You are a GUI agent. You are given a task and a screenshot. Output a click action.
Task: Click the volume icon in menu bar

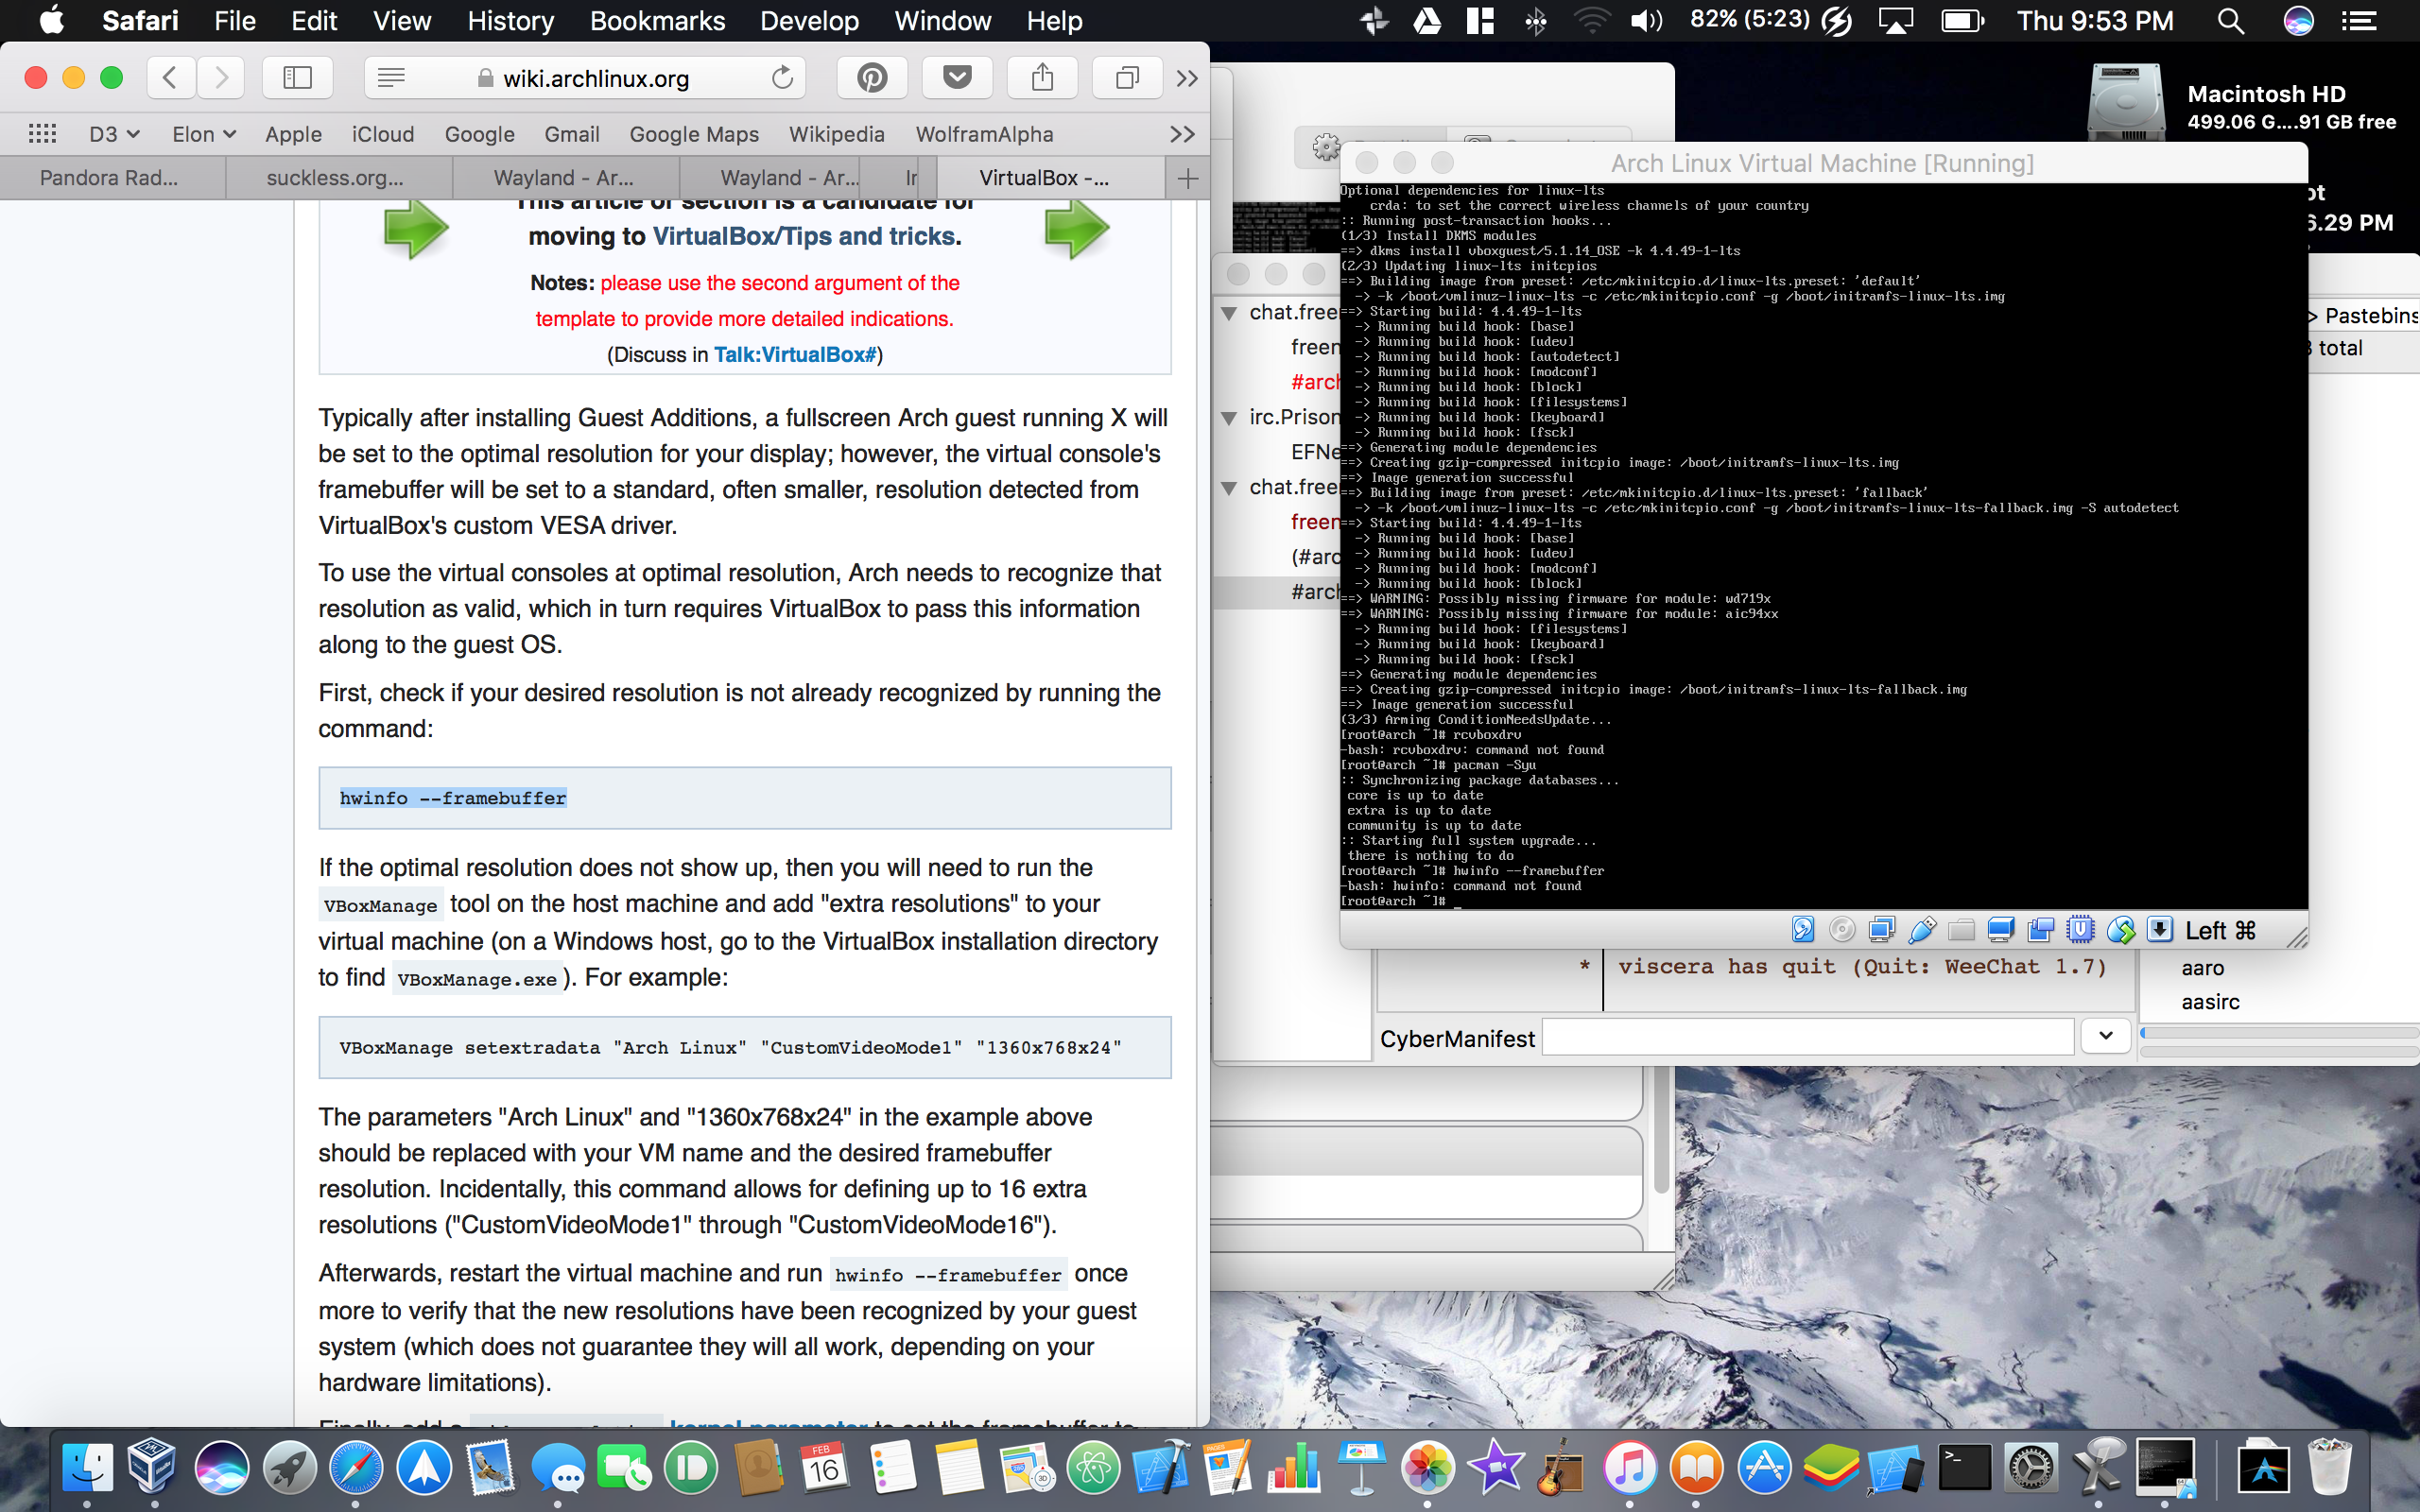(x=1646, y=21)
